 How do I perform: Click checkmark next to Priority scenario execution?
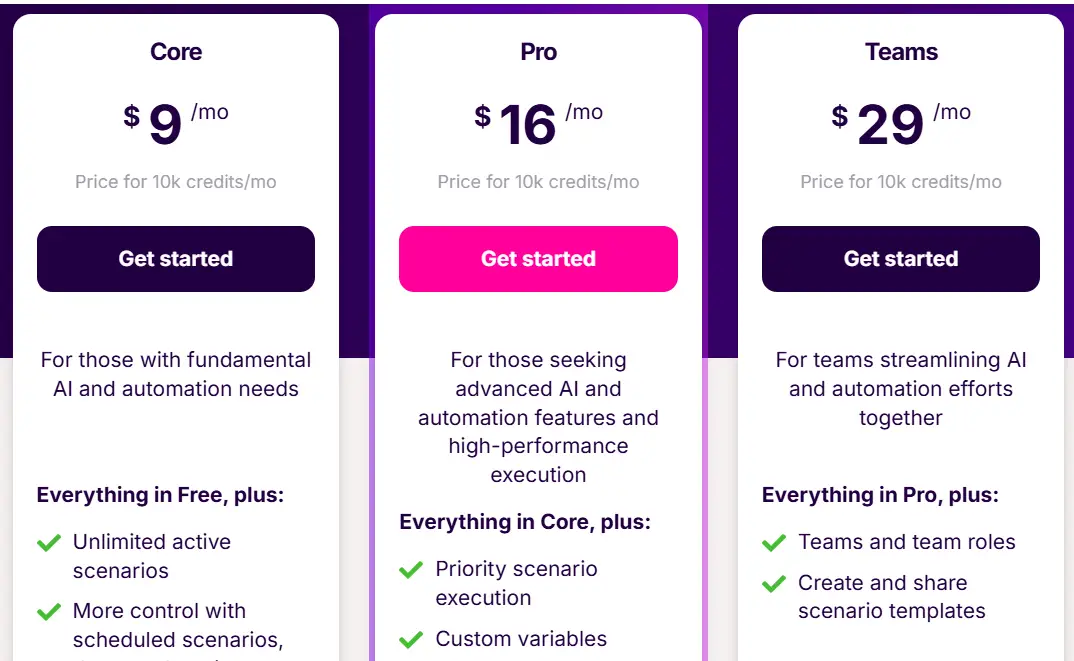[411, 570]
